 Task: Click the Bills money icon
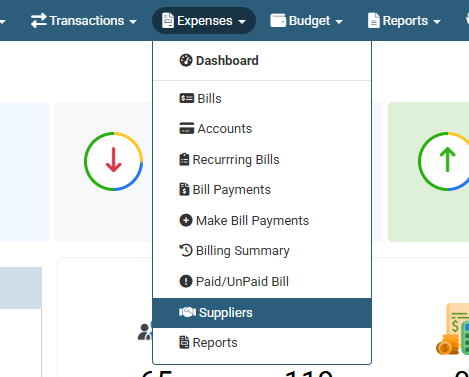tap(187, 98)
